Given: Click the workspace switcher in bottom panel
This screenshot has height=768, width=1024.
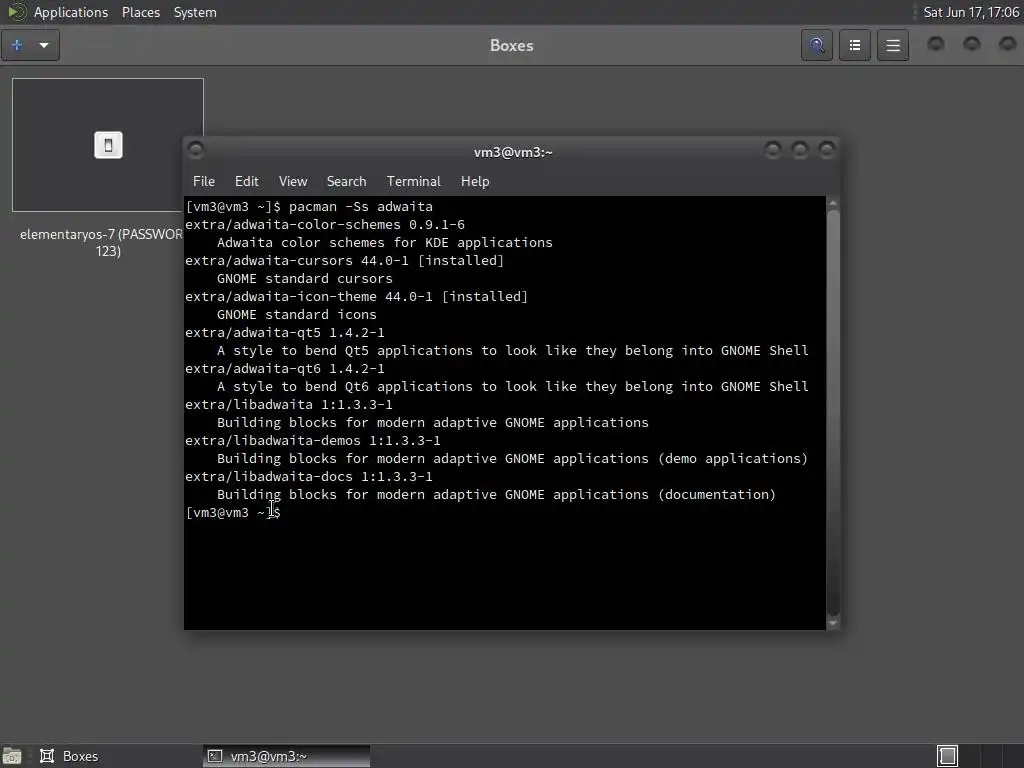Looking at the screenshot, I should [948, 756].
